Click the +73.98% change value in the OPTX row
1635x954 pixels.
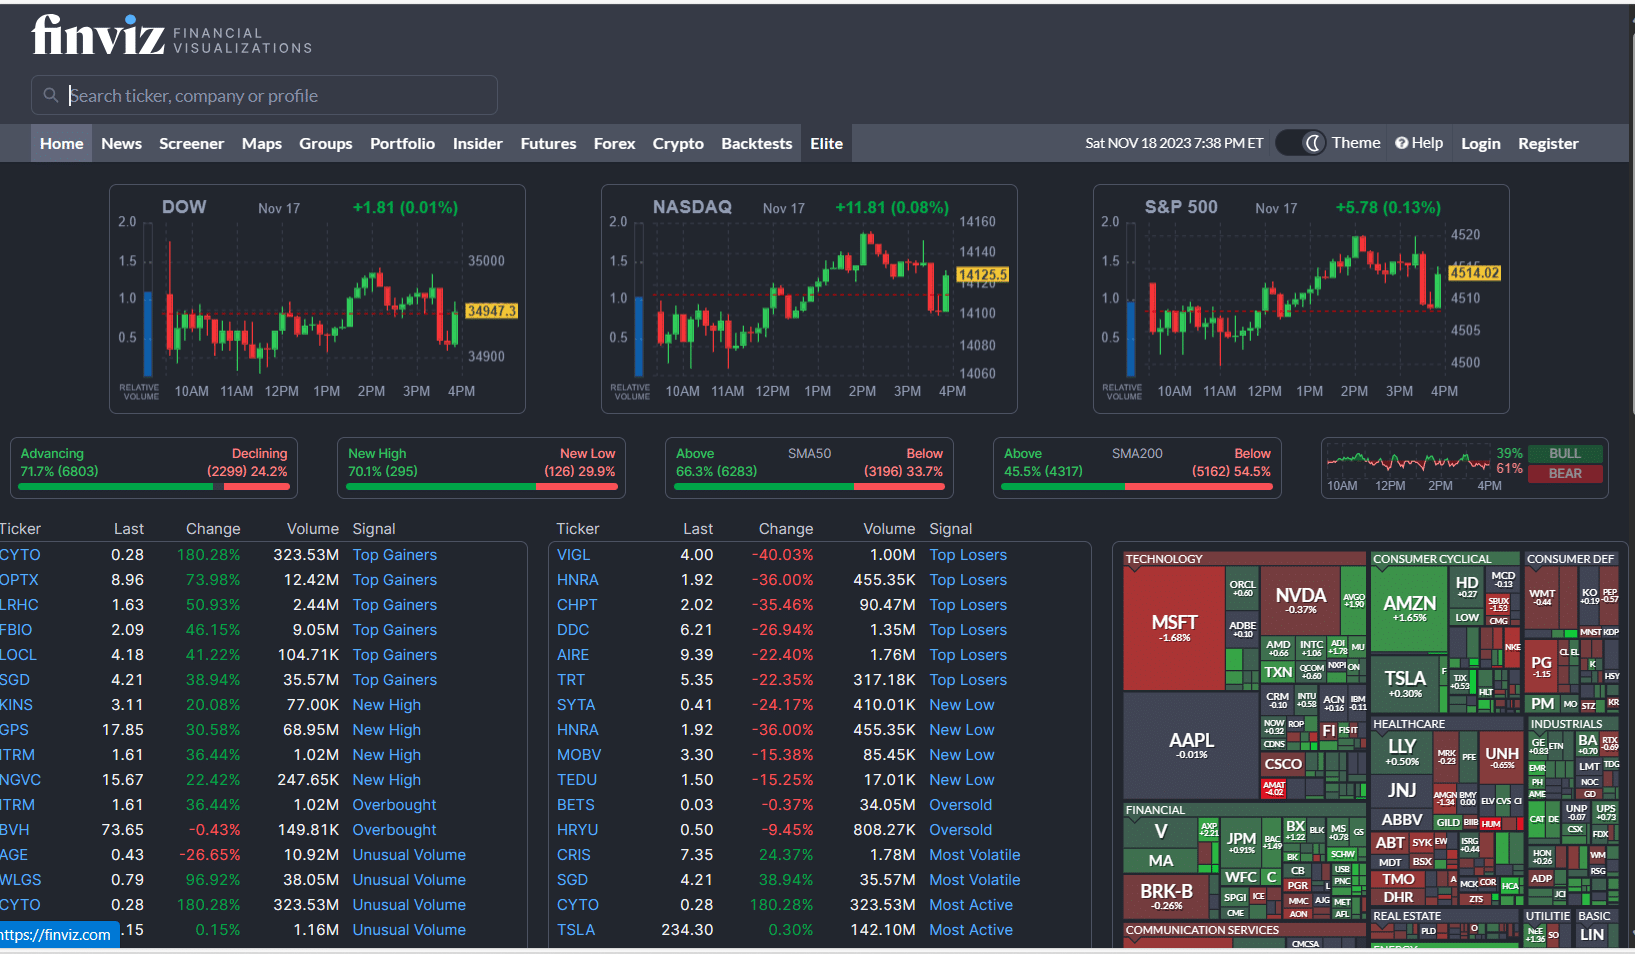pos(213,580)
